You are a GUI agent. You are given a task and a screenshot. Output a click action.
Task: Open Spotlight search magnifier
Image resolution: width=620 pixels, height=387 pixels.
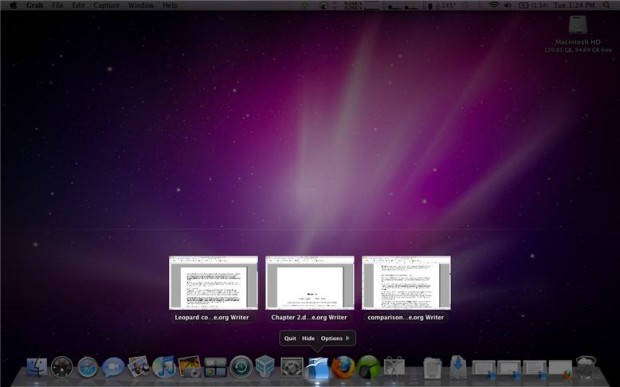[x=607, y=5]
